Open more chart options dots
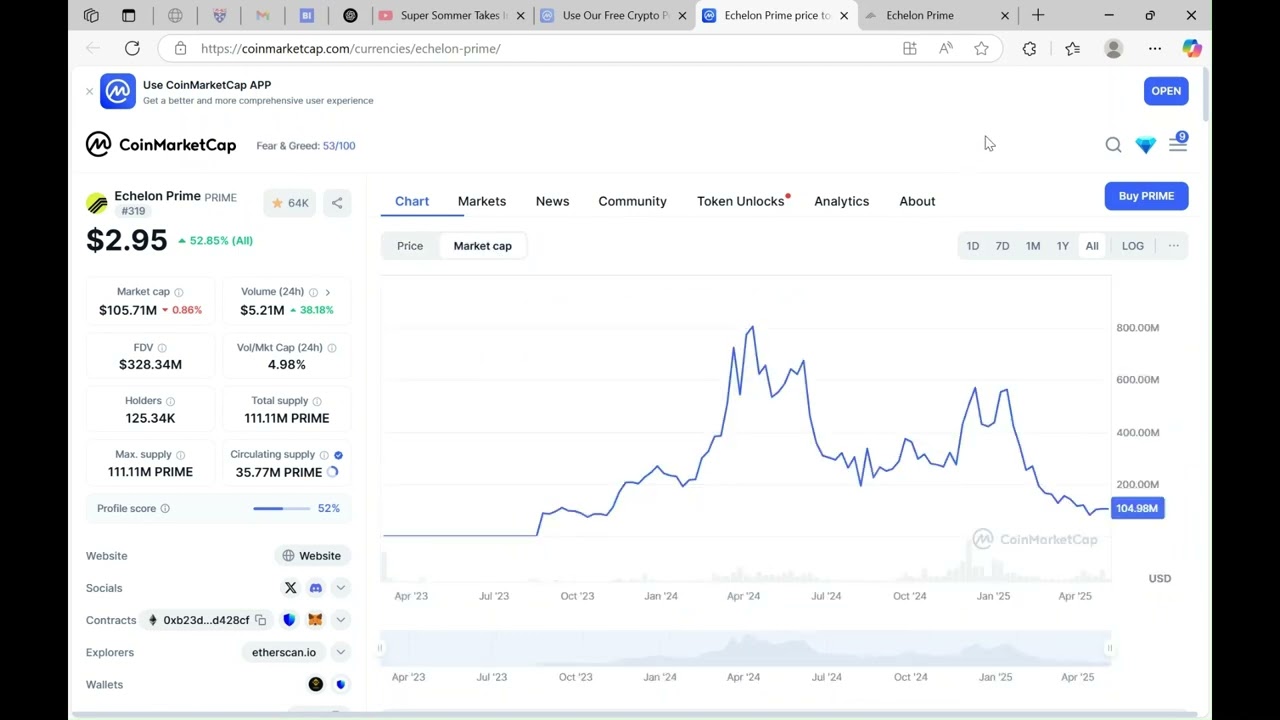This screenshot has height=720, width=1280. click(1174, 246)
